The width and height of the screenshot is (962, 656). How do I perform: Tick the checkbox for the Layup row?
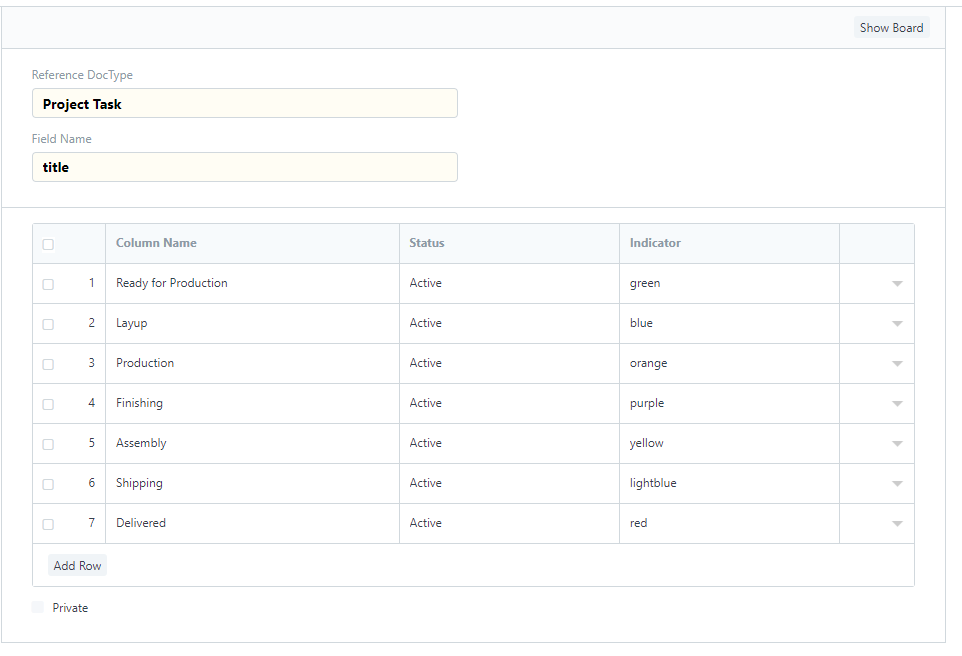48,324
